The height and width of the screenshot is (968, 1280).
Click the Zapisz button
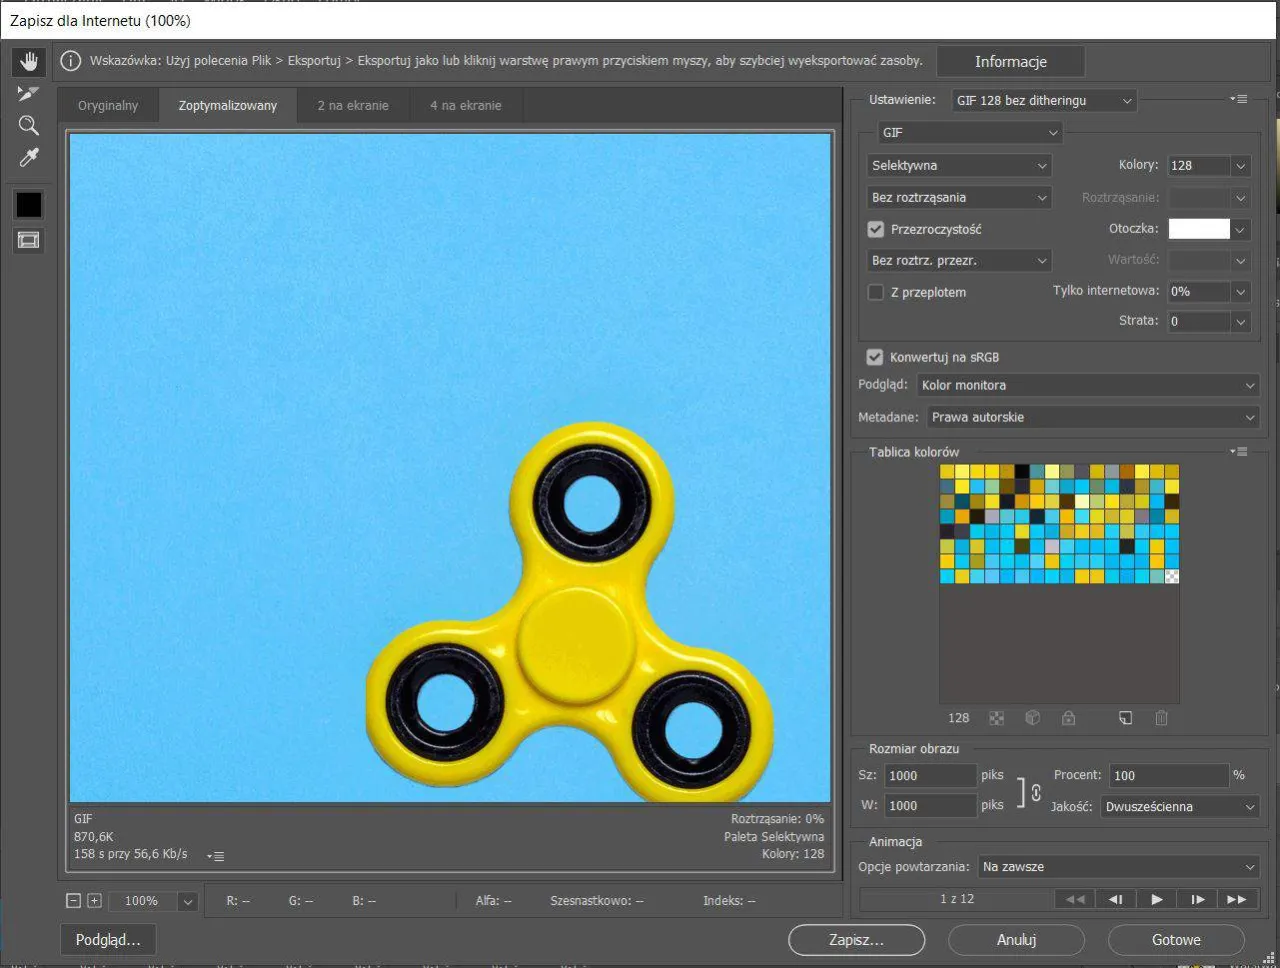point(856,940)
